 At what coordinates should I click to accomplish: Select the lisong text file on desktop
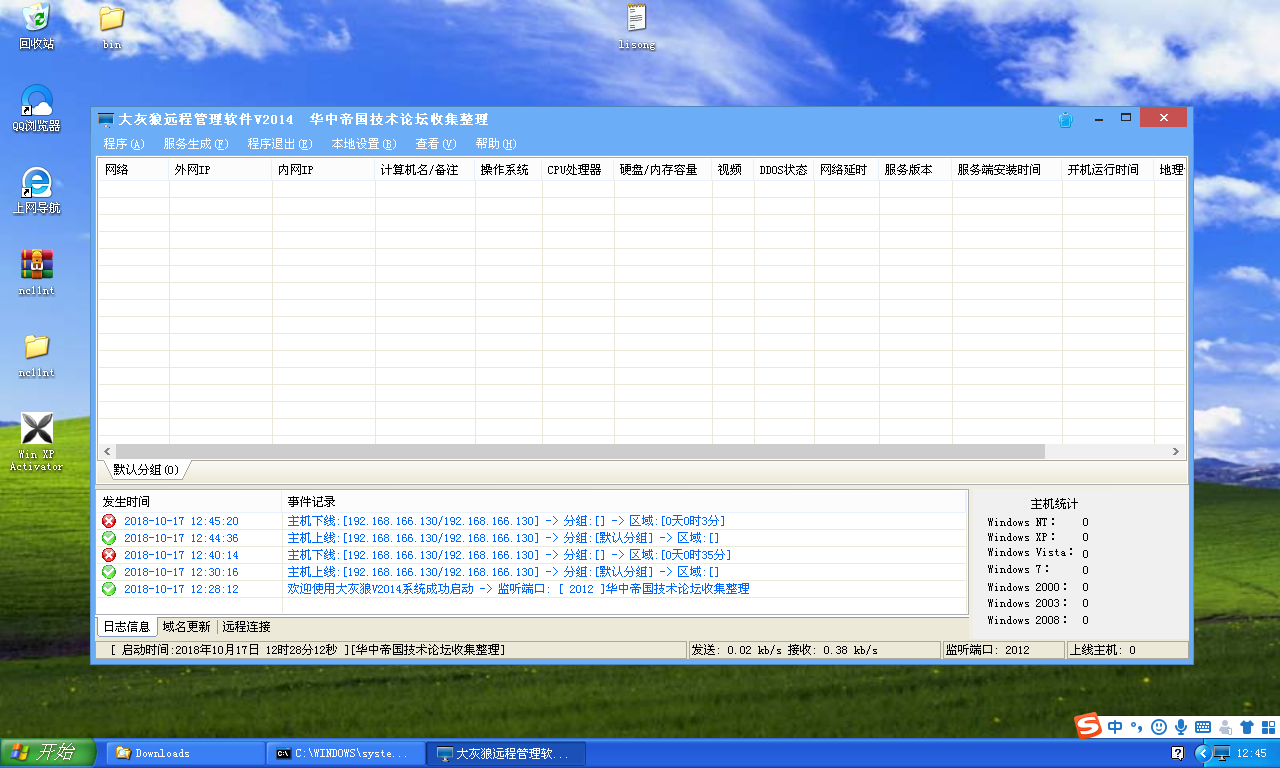(x=637, y=27)
